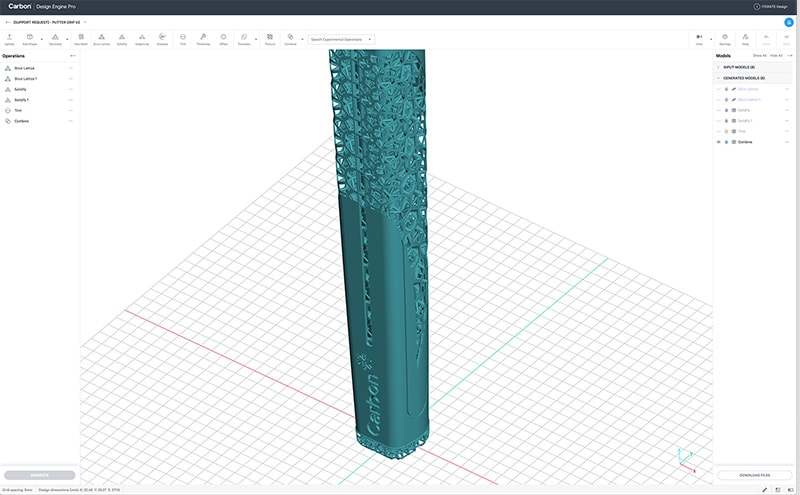Open options menu for Solidify 1 operation
The image size is (800, 495).
(x=71, y=100)
